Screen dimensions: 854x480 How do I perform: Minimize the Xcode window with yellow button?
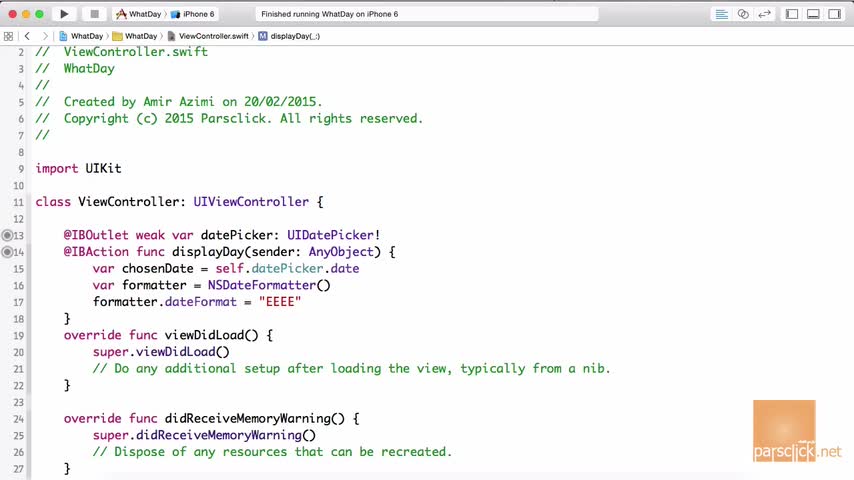click(x=26, y=14)
